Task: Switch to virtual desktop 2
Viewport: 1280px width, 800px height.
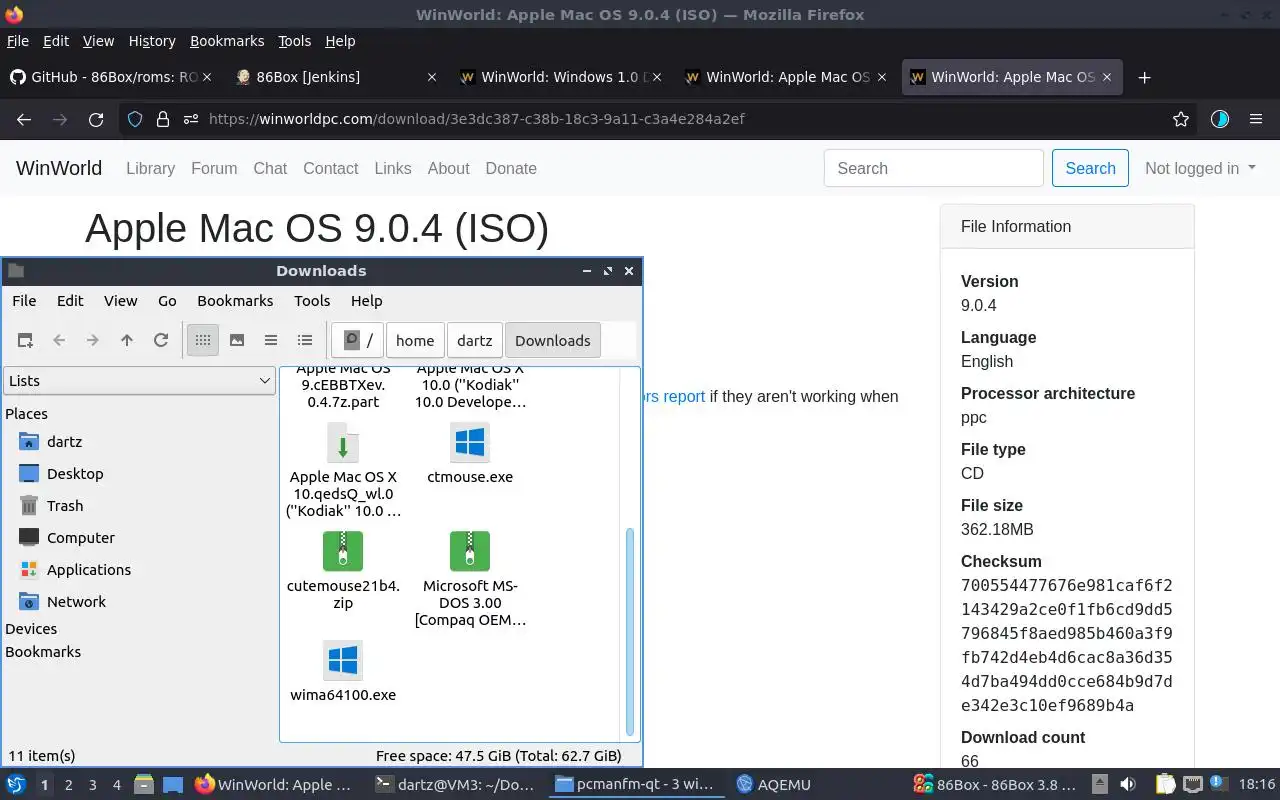Action: 68,785
